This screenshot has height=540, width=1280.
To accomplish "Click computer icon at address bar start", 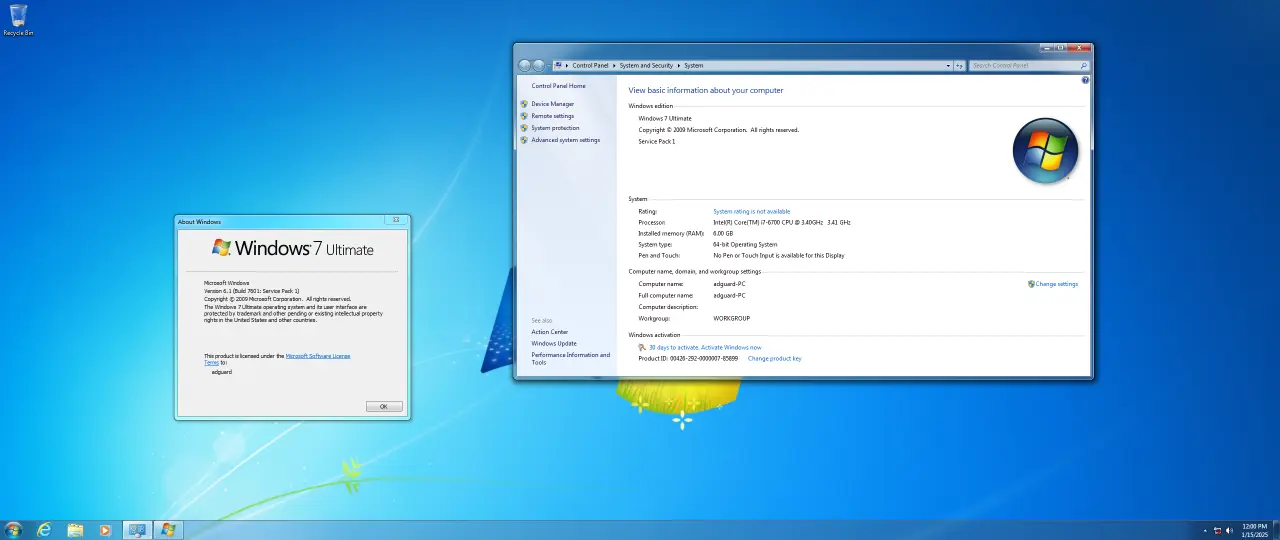I will tap(558, 65).
